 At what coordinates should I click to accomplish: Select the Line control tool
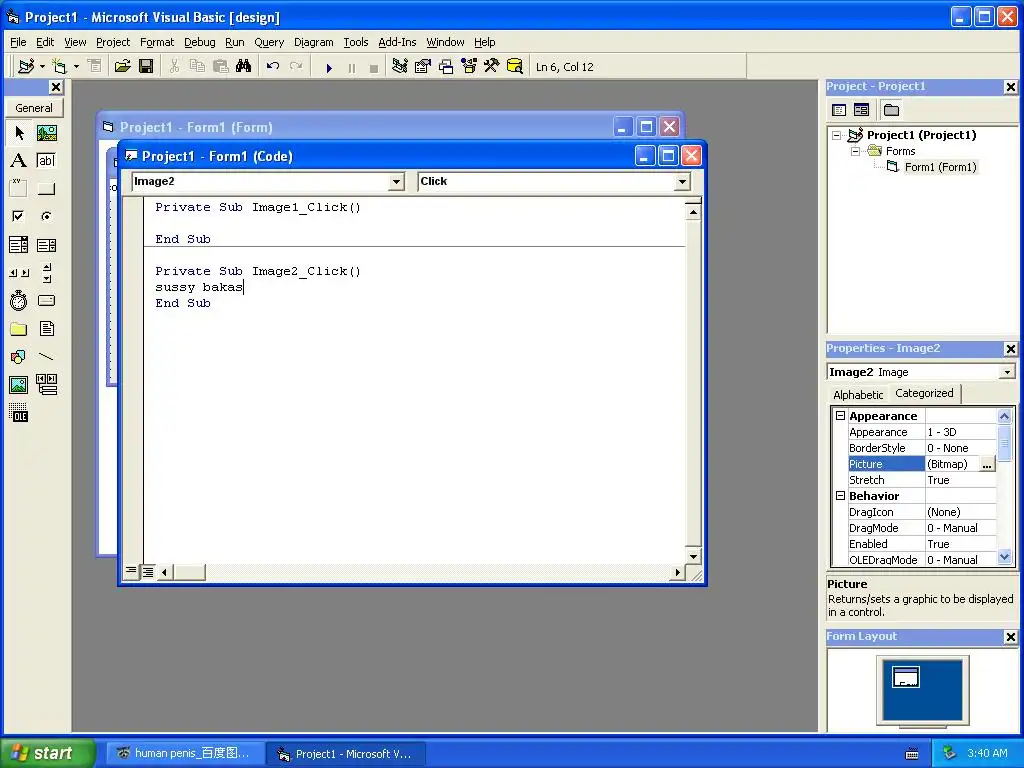click(x=46, y=357)
